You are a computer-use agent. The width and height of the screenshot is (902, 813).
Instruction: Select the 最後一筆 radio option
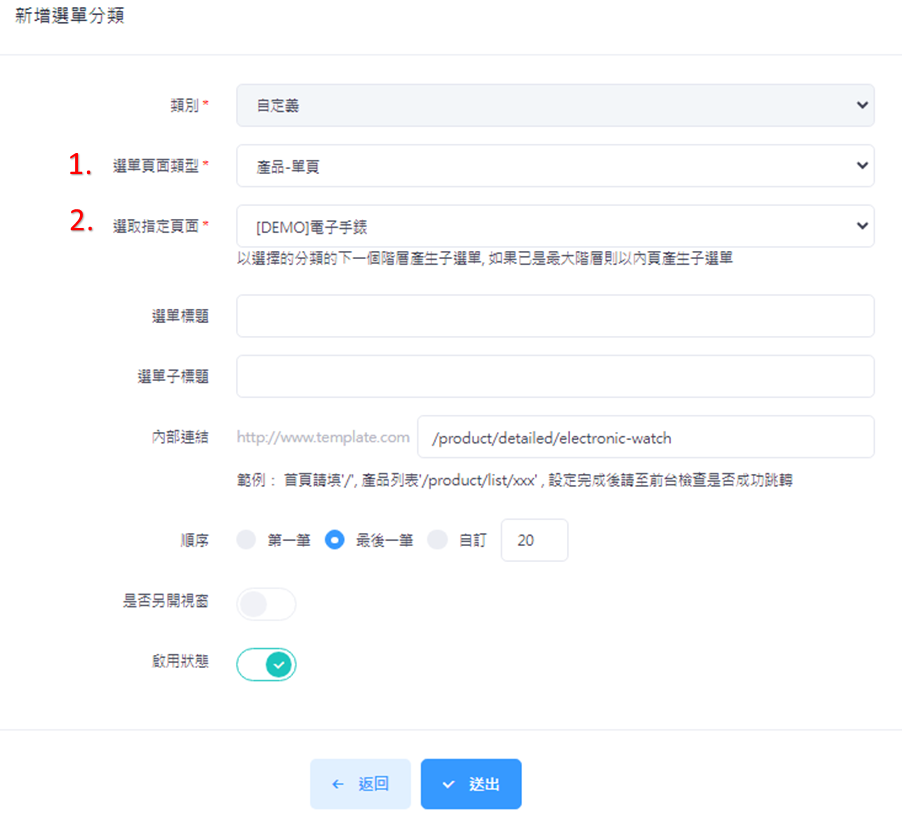click(335, 540)
